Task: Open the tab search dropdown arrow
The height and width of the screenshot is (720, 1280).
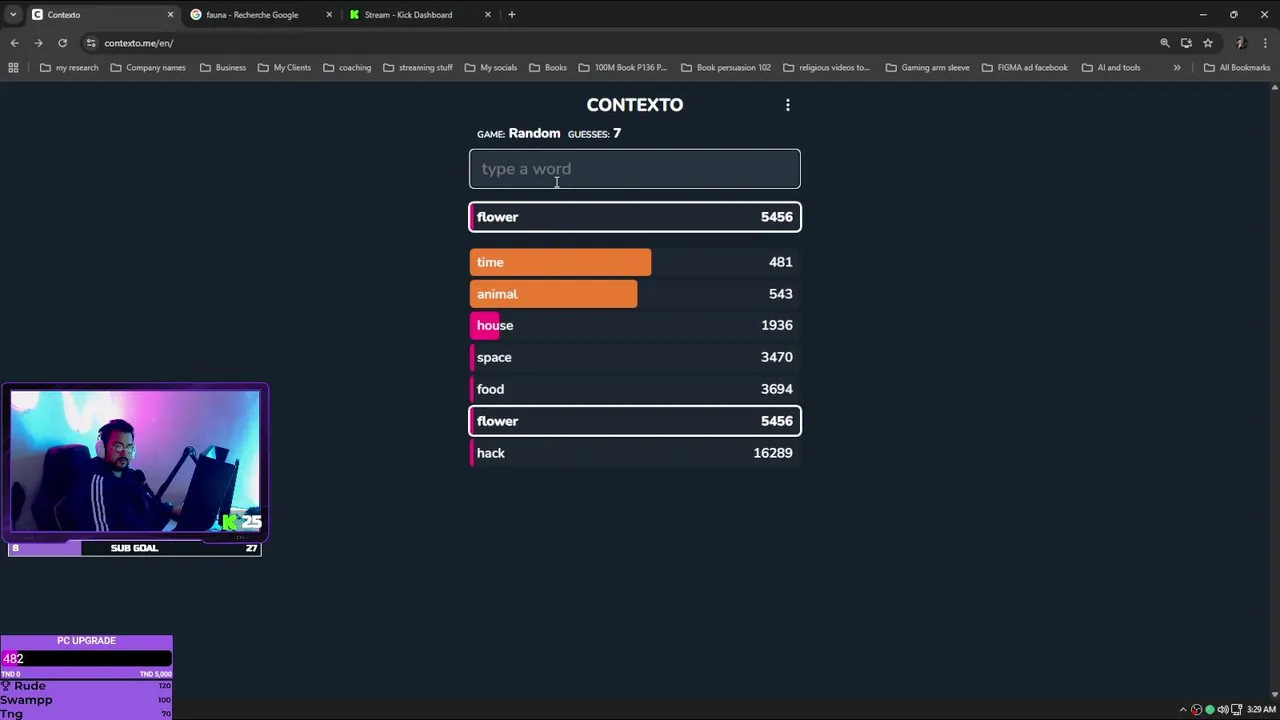Action: [12, 15]
